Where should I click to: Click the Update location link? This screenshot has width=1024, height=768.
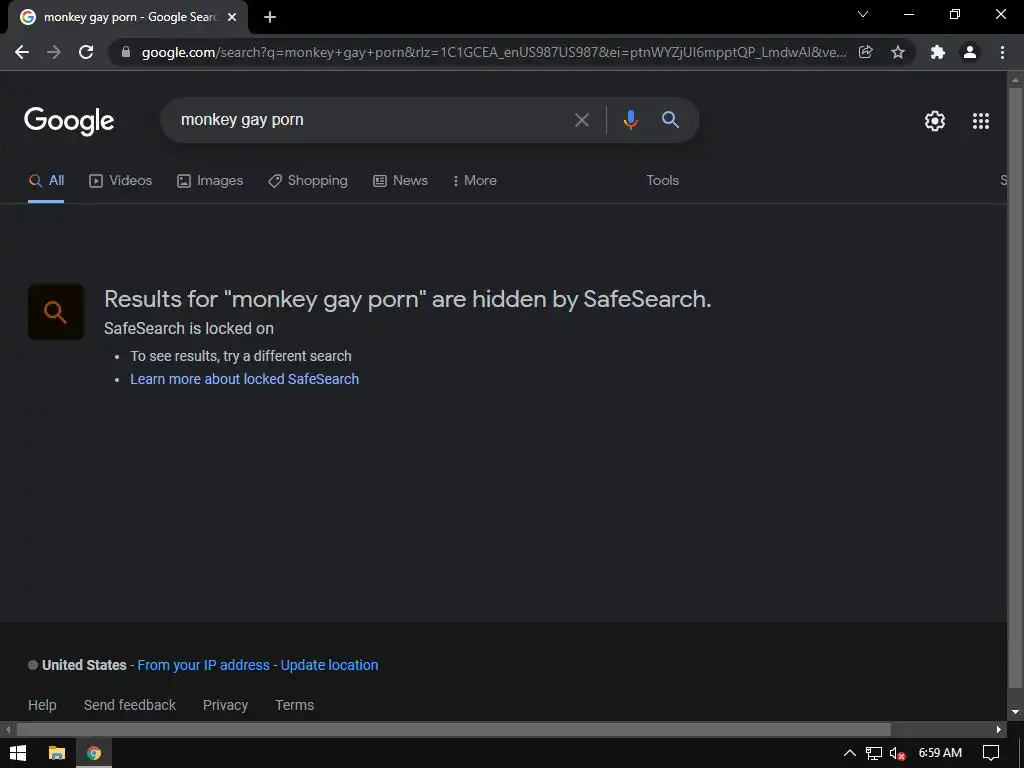pyautogui.click(x=329, y=665)
